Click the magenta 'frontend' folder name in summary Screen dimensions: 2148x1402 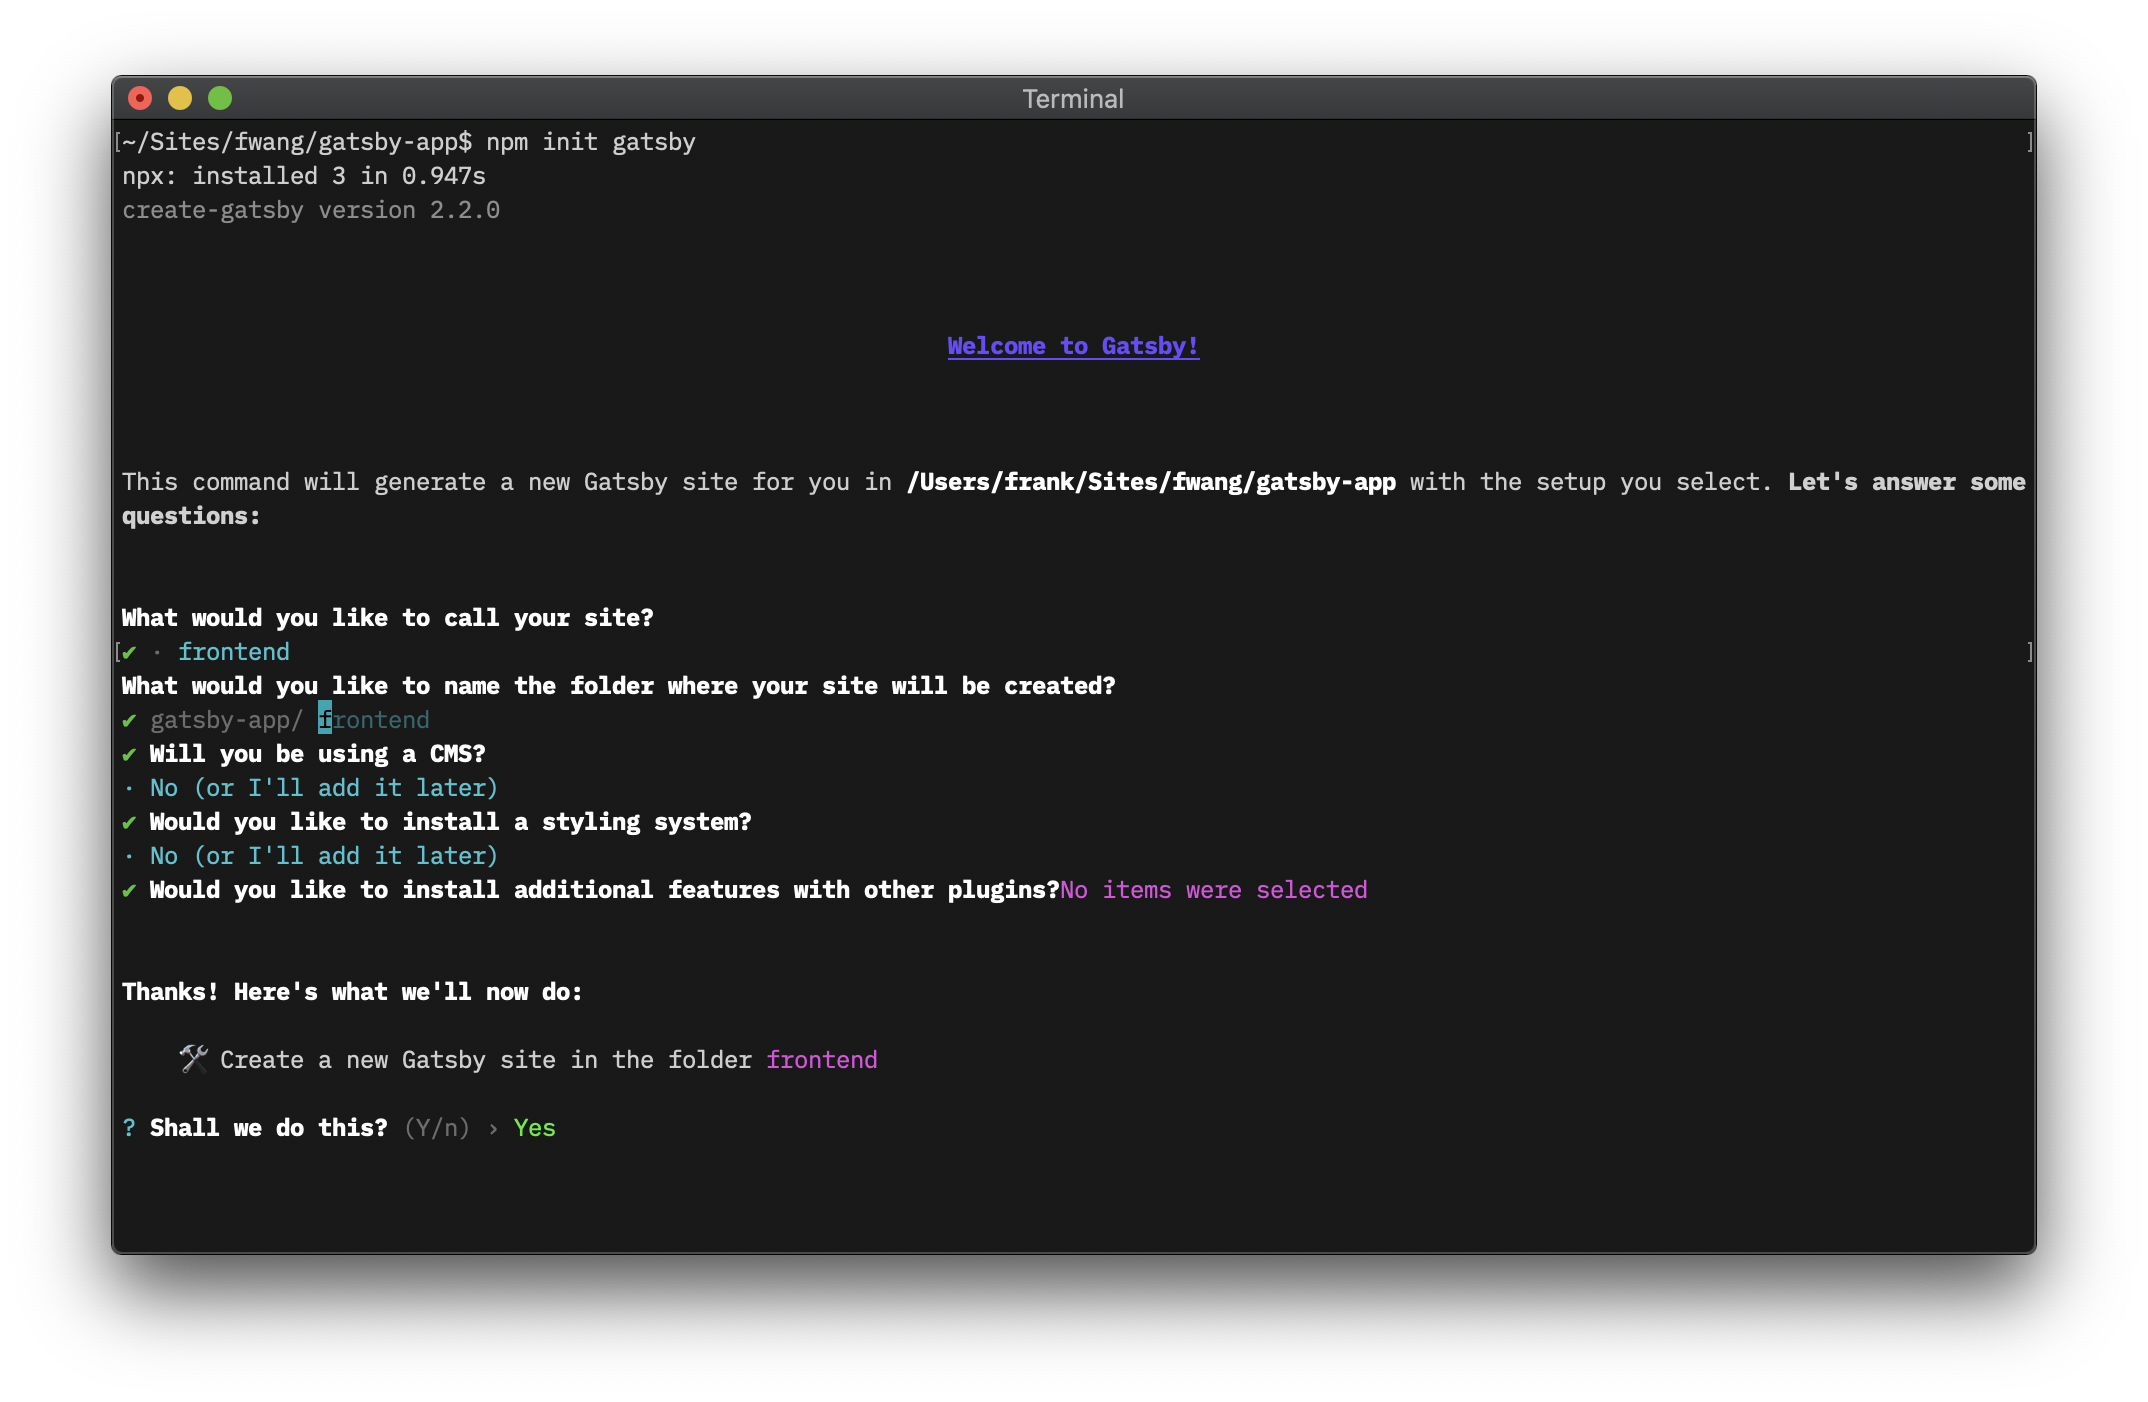(822, 1060)
